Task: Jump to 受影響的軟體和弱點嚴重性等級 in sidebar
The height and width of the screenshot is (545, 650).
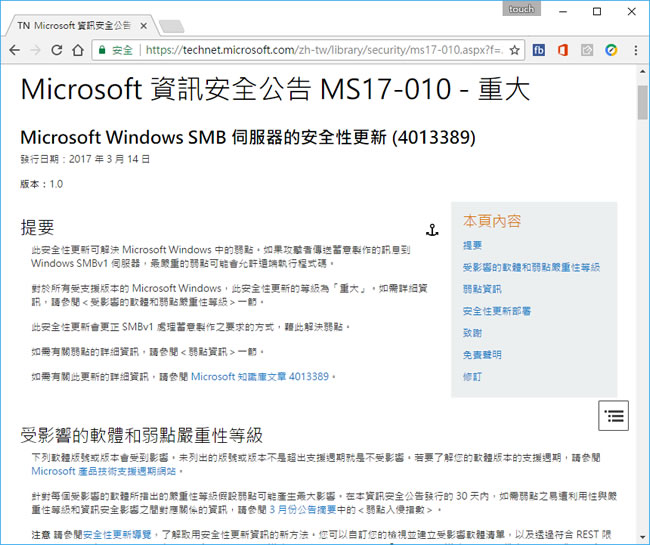Action: [x=531, y=267]
